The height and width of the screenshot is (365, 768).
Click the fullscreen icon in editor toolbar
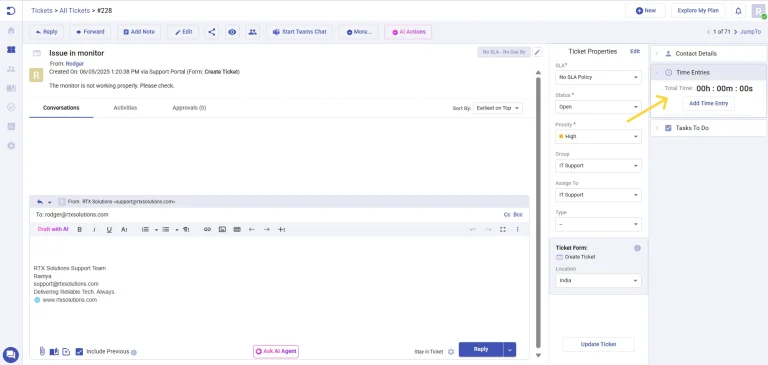(503, 229)
